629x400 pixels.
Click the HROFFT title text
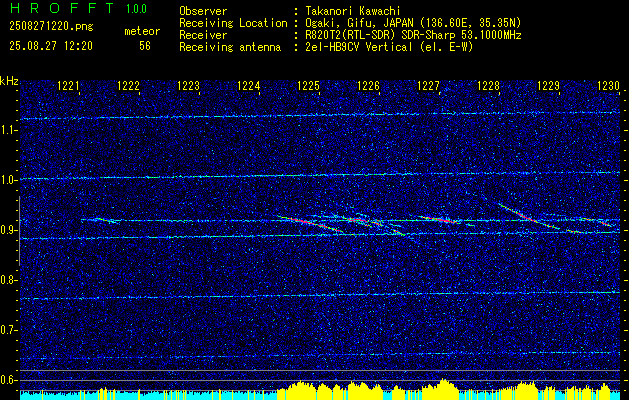(63, 8)
